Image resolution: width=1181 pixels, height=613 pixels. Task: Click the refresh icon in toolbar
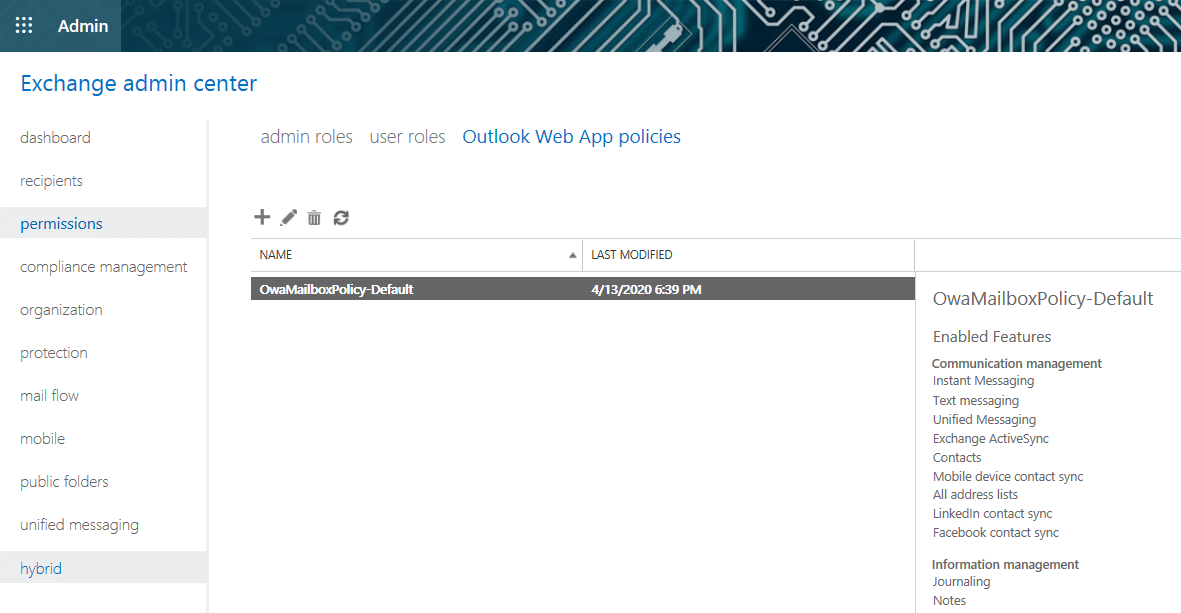pyautogui.click(x=341, y=218)
